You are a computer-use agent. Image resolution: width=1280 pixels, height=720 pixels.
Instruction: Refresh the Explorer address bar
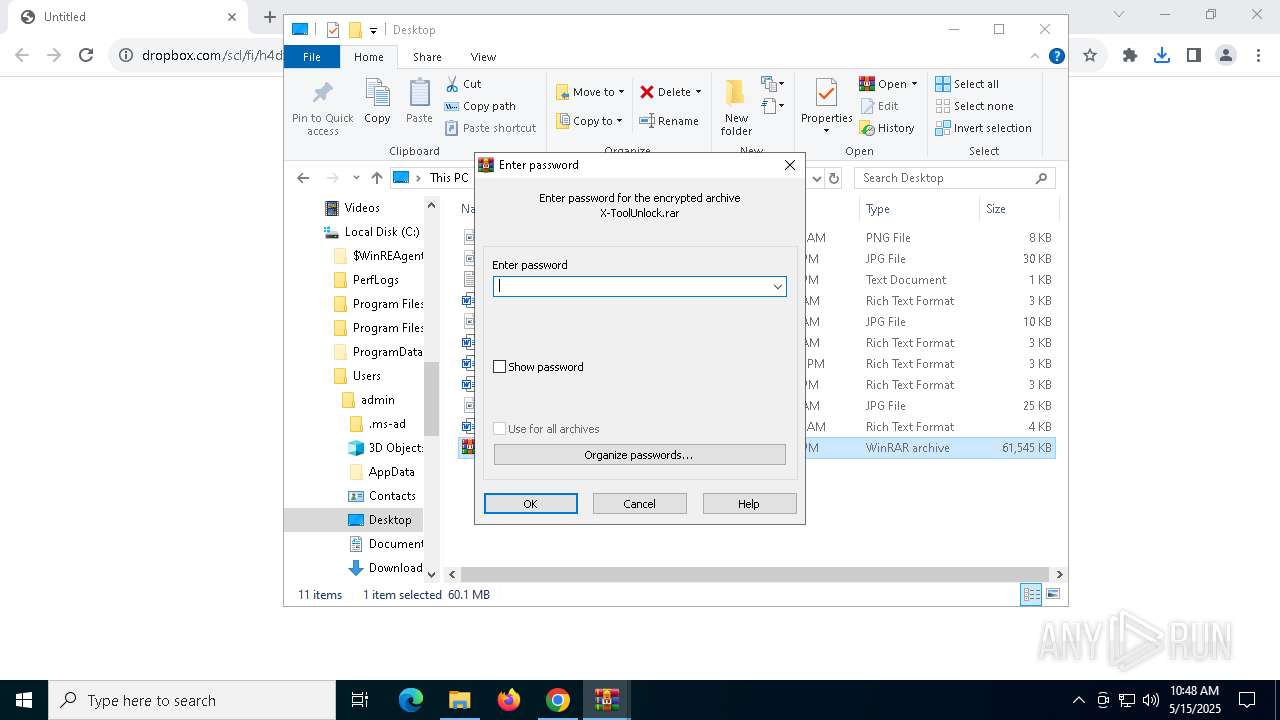pos(835,178)
